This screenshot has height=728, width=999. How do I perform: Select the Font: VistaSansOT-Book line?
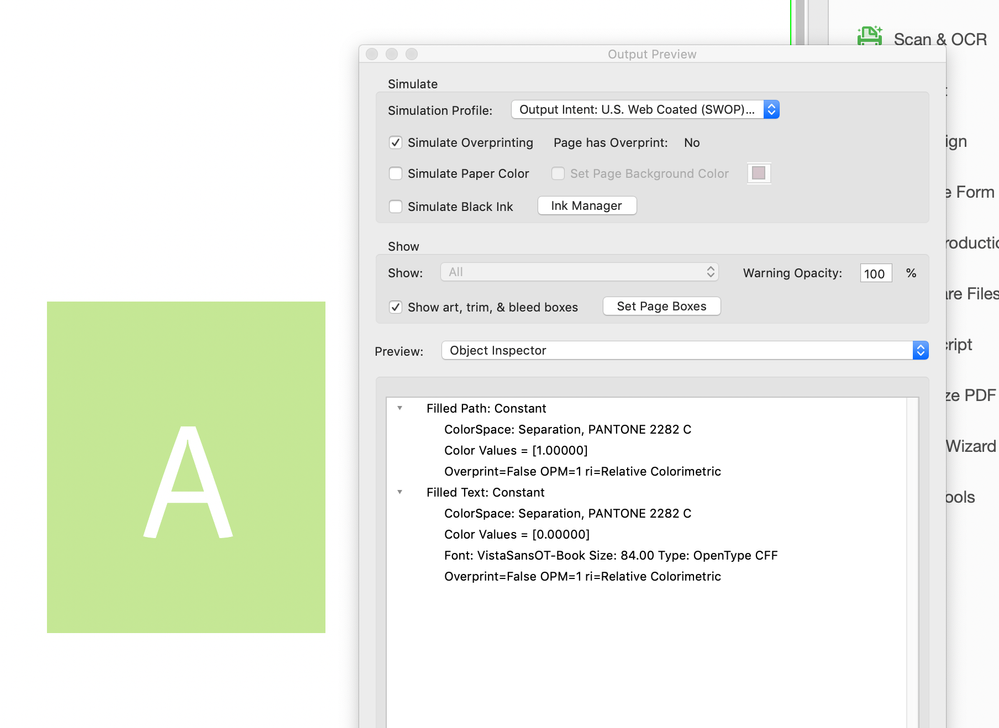coord(610,555)
